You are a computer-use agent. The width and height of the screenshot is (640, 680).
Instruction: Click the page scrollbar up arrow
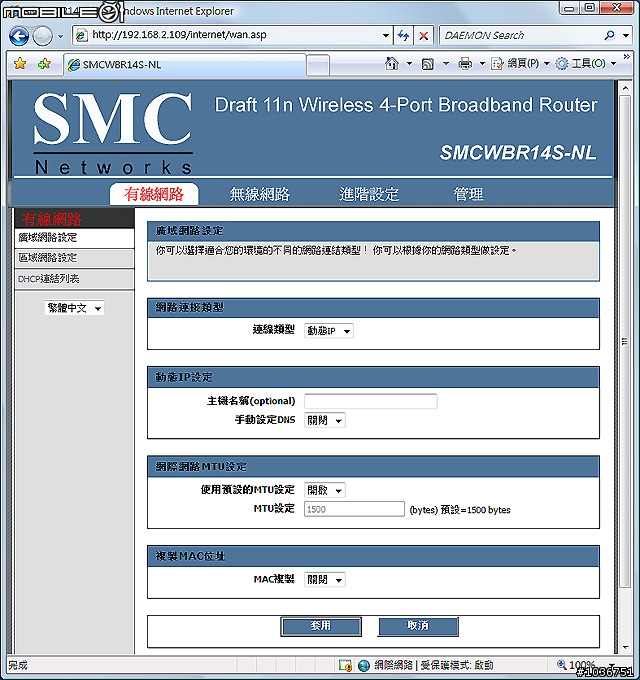(x=625, y=88)
